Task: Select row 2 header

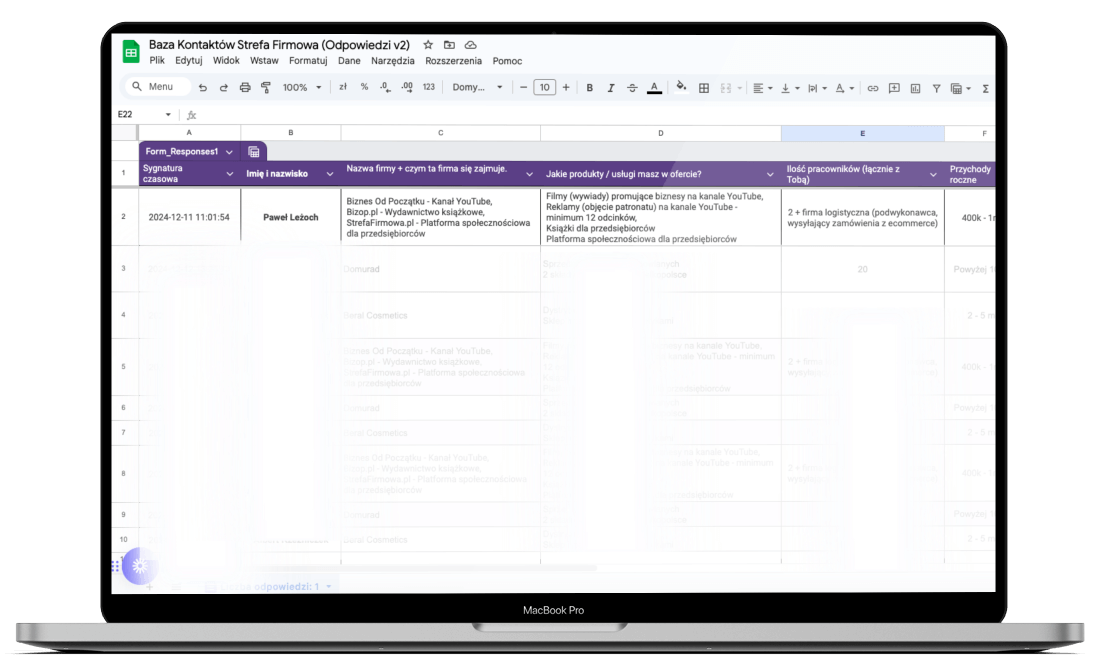Action: (124, 216)
